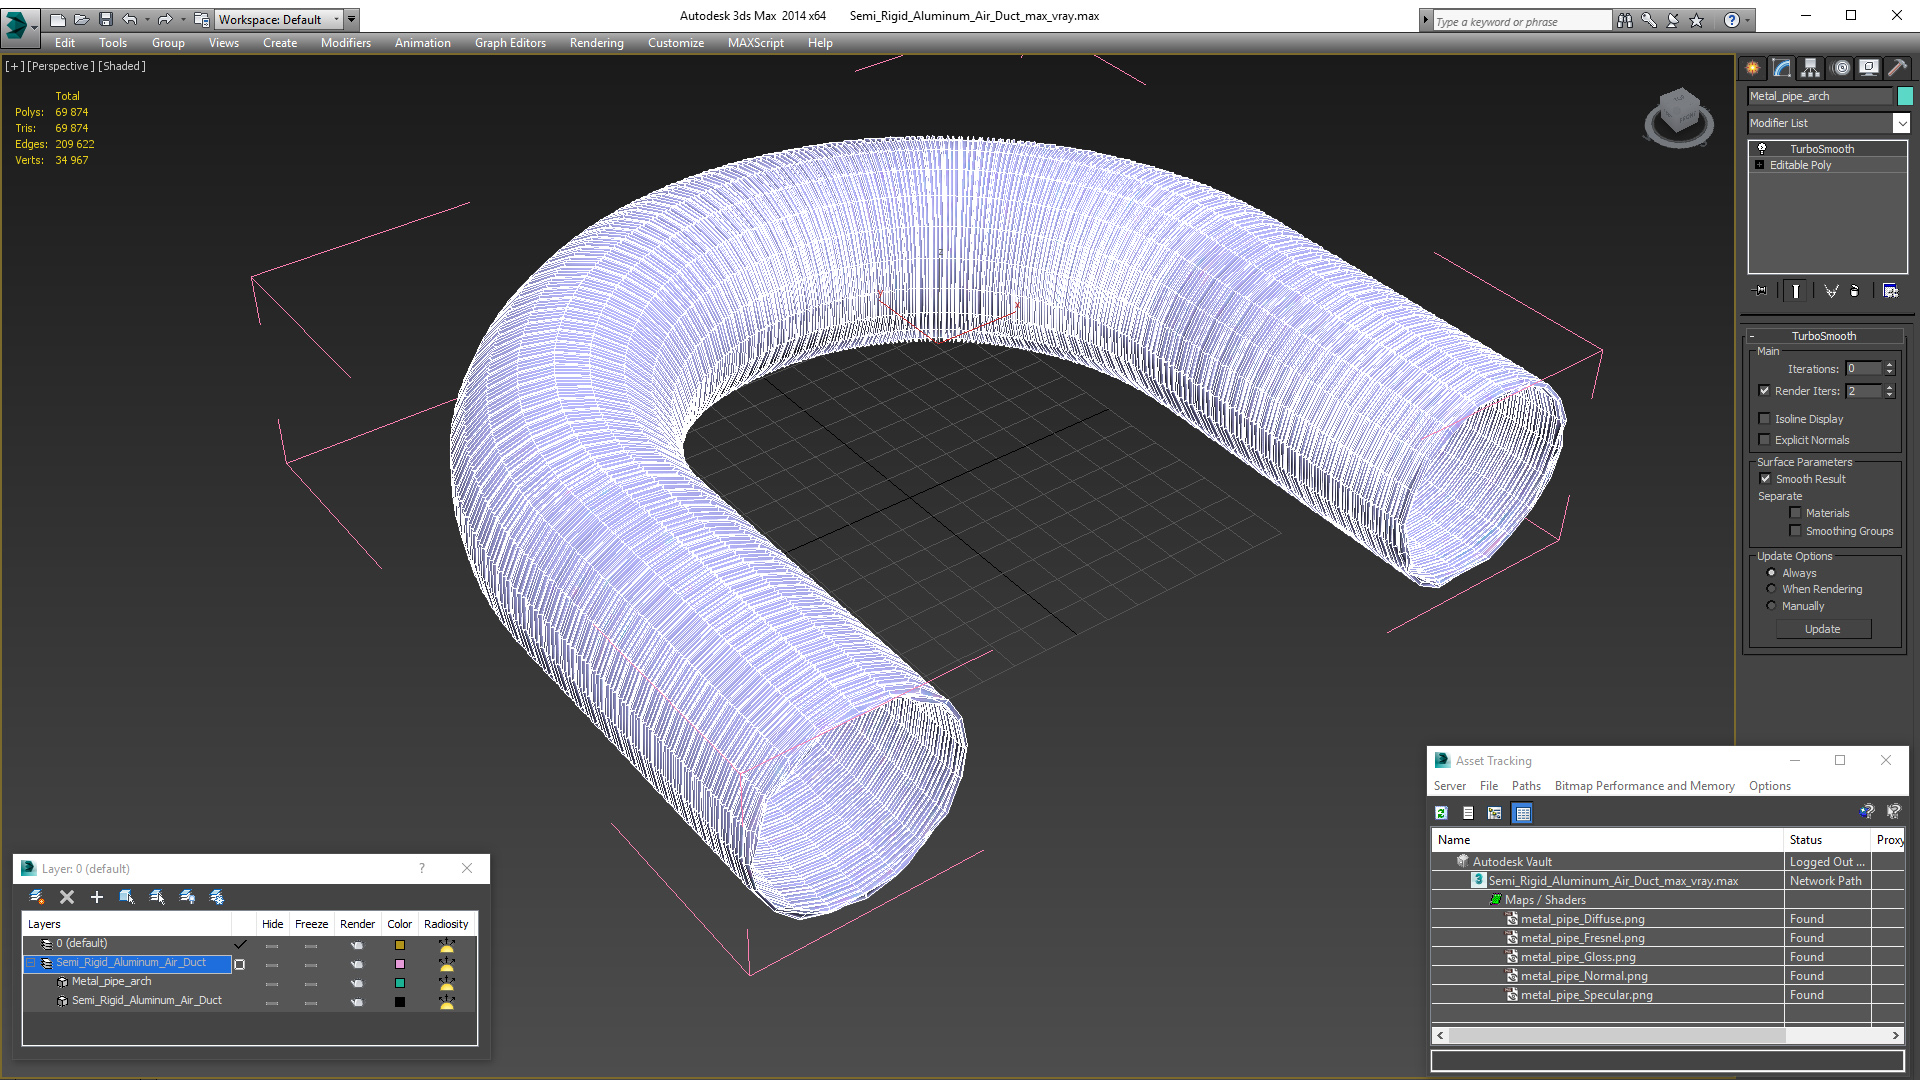Click the Render Iters spinner arrows

1890,391
